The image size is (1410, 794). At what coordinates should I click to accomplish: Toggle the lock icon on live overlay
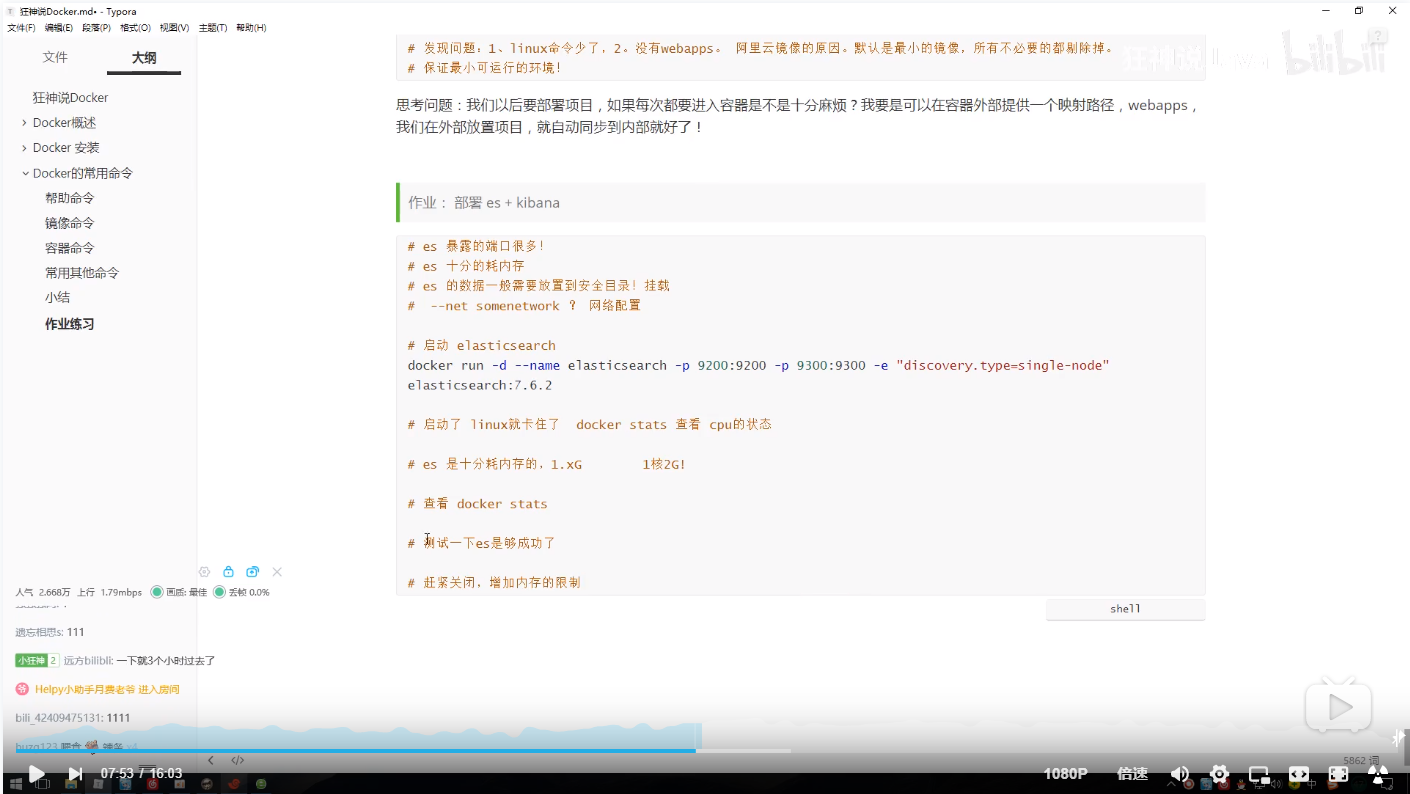tap(228, 572)
